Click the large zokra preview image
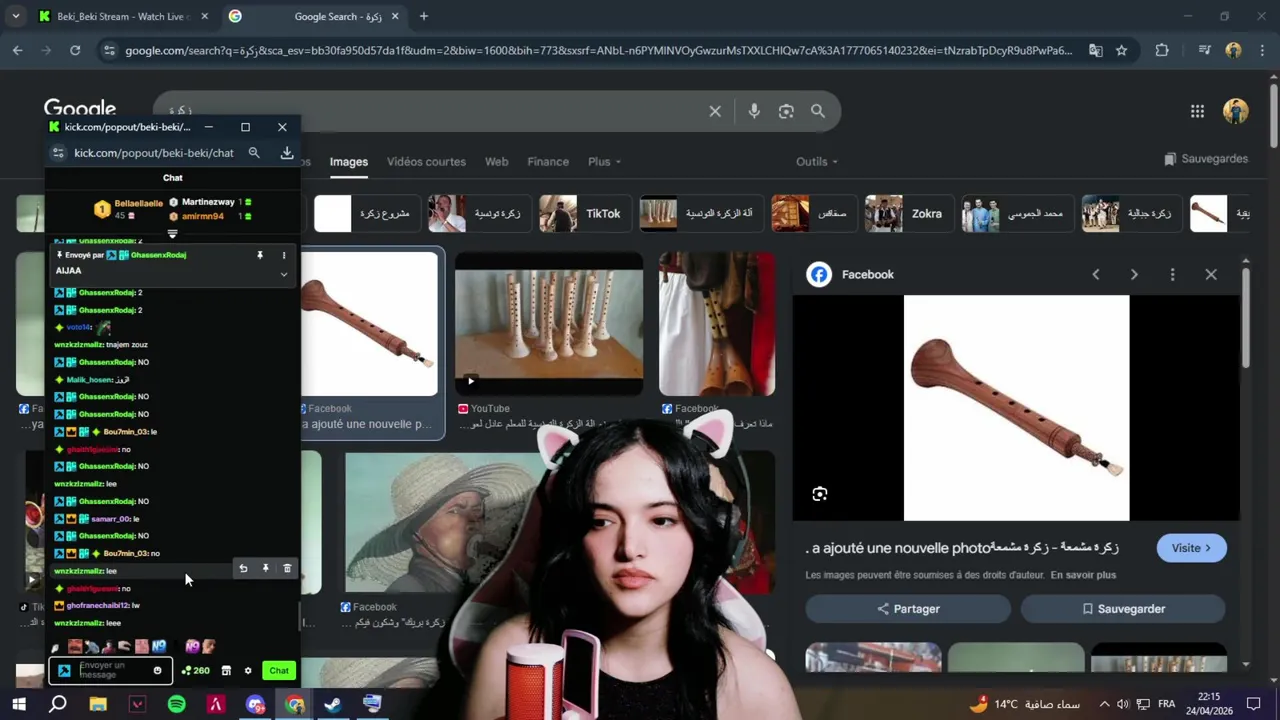Screen dimensions: 1280x720 [1016, 408]
